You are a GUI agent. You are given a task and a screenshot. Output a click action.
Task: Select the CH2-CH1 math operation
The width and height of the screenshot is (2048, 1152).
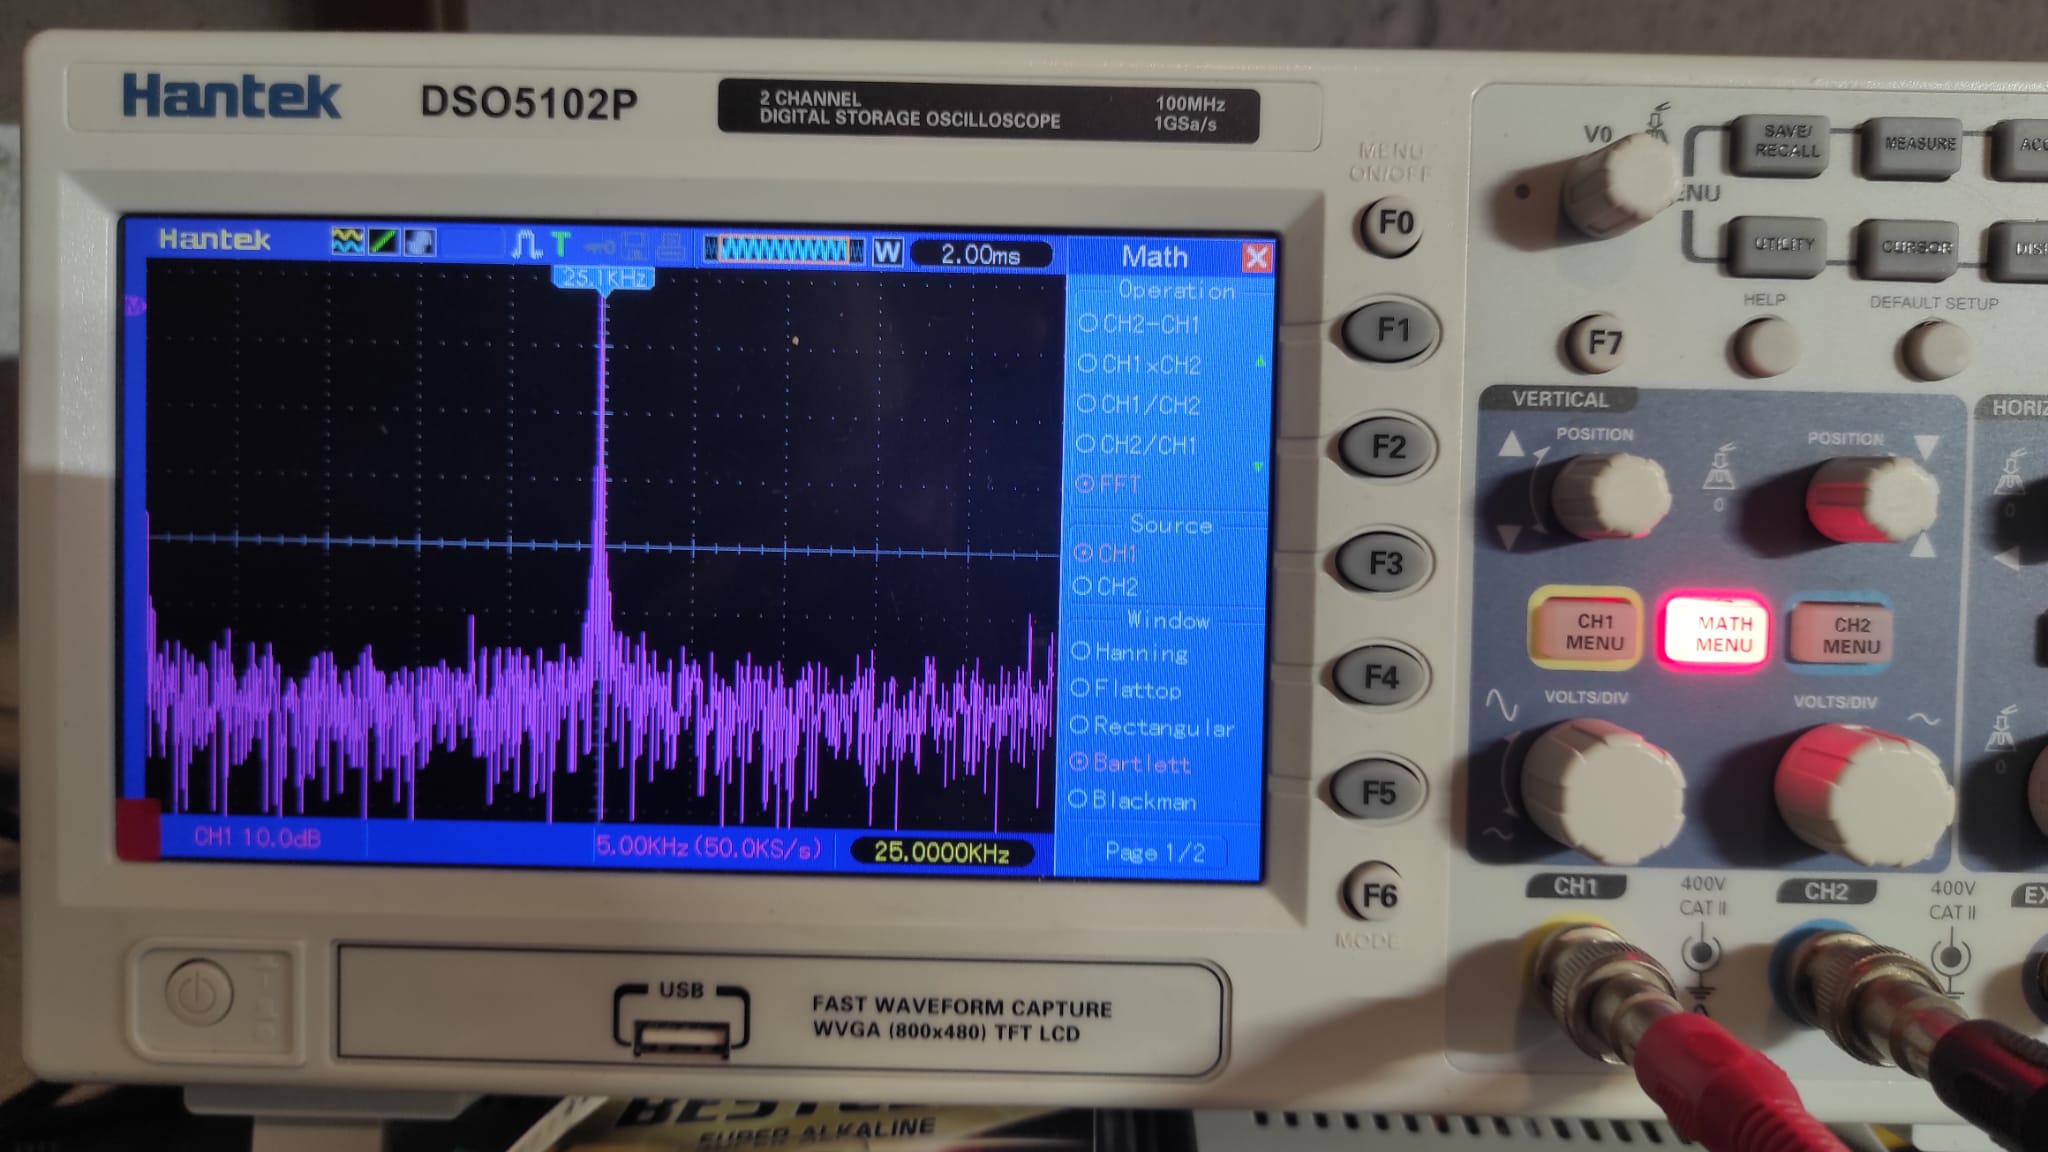click(x=1140, y=324)
